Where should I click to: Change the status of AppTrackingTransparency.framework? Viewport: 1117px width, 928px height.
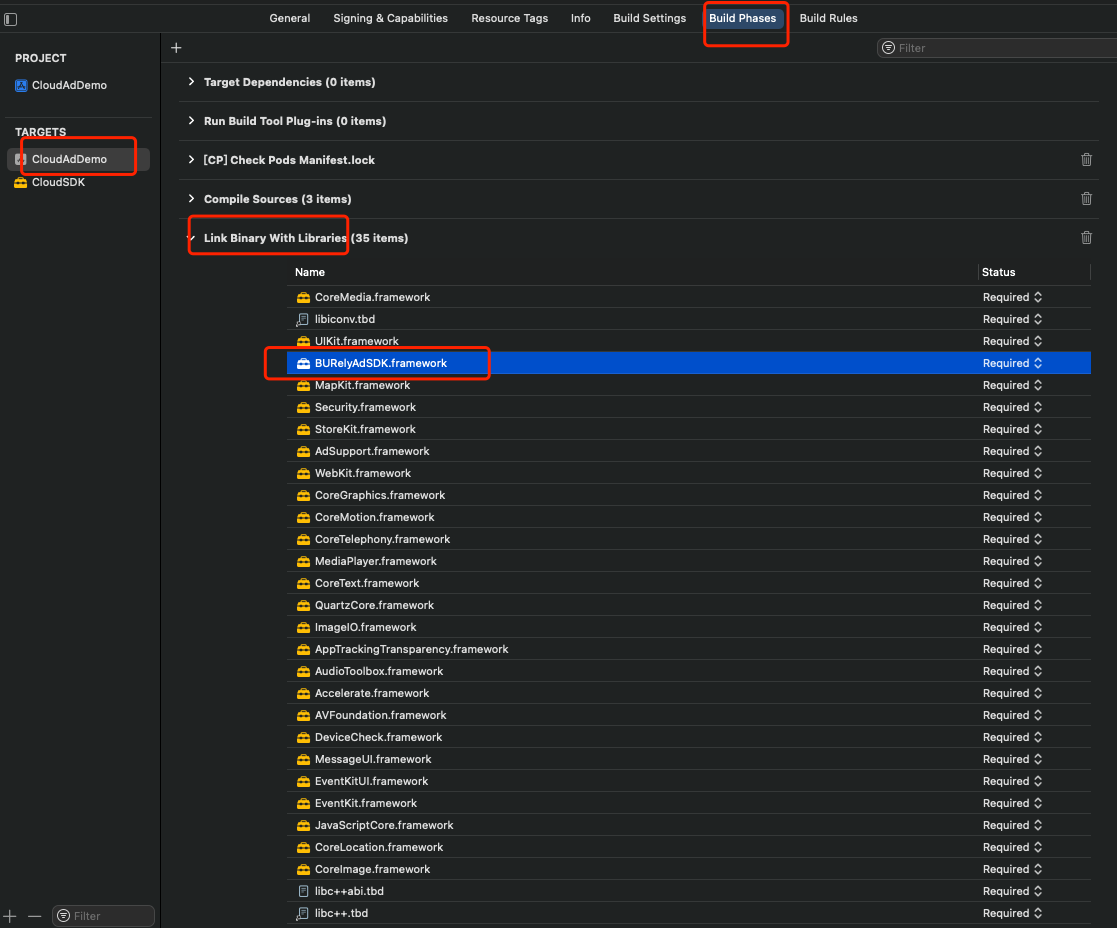(1012, 650)
